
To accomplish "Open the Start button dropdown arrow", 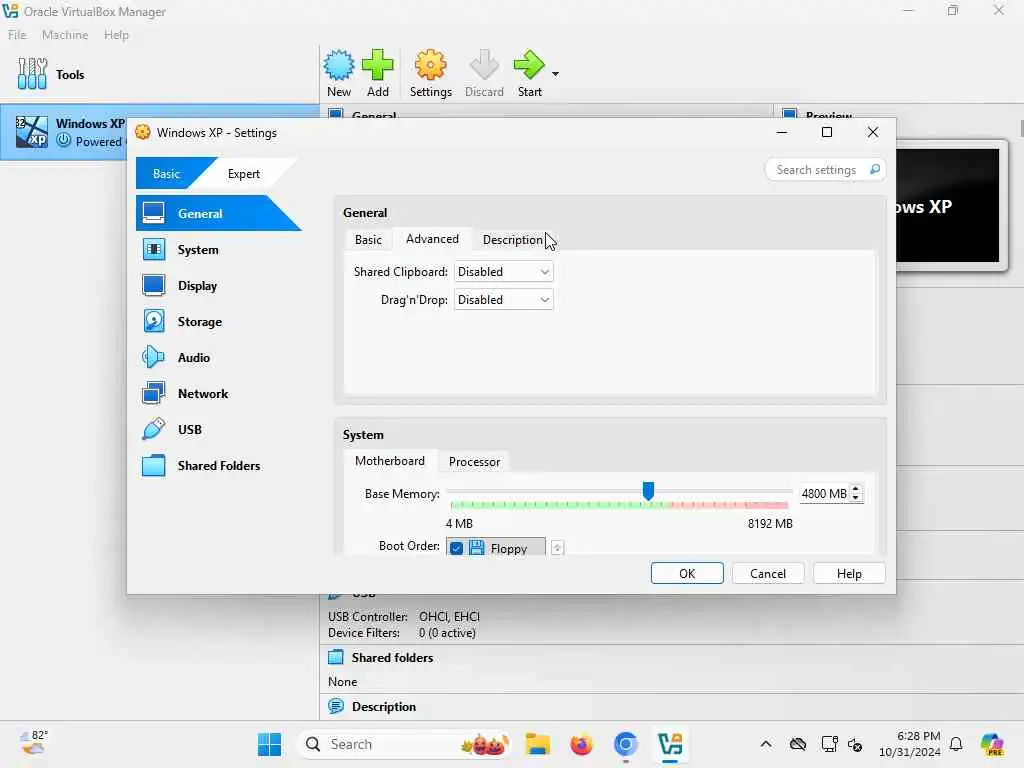I will 555,74.
